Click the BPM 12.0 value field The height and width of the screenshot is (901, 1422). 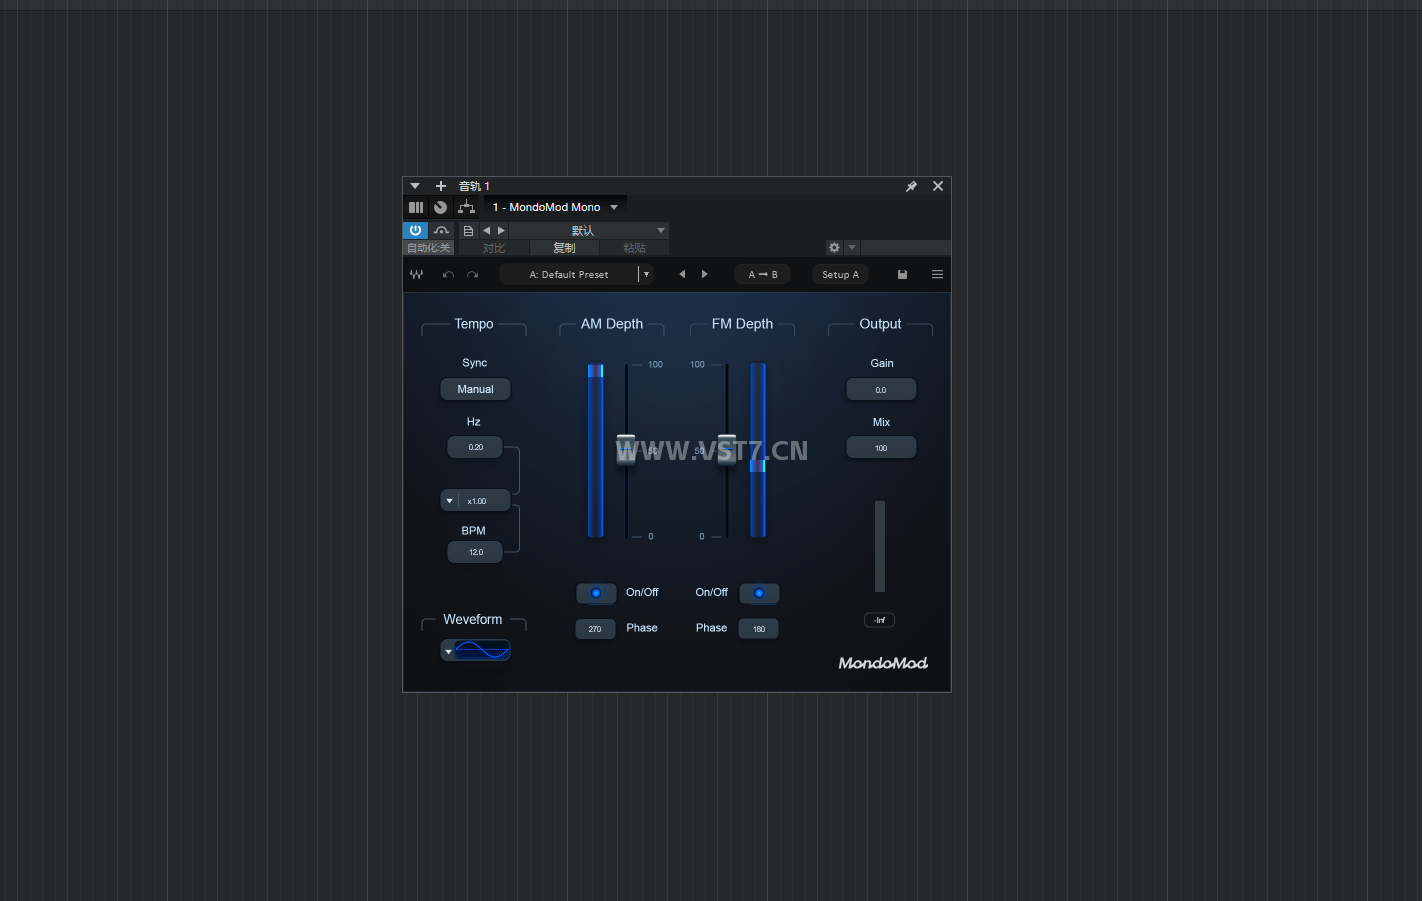pos(475,552)
